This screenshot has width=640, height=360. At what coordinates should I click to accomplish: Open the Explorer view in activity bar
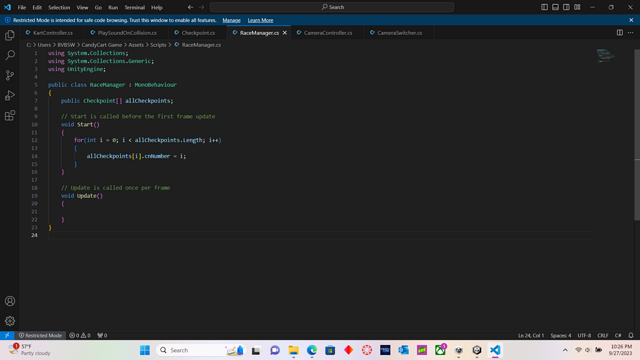(10, 36)
